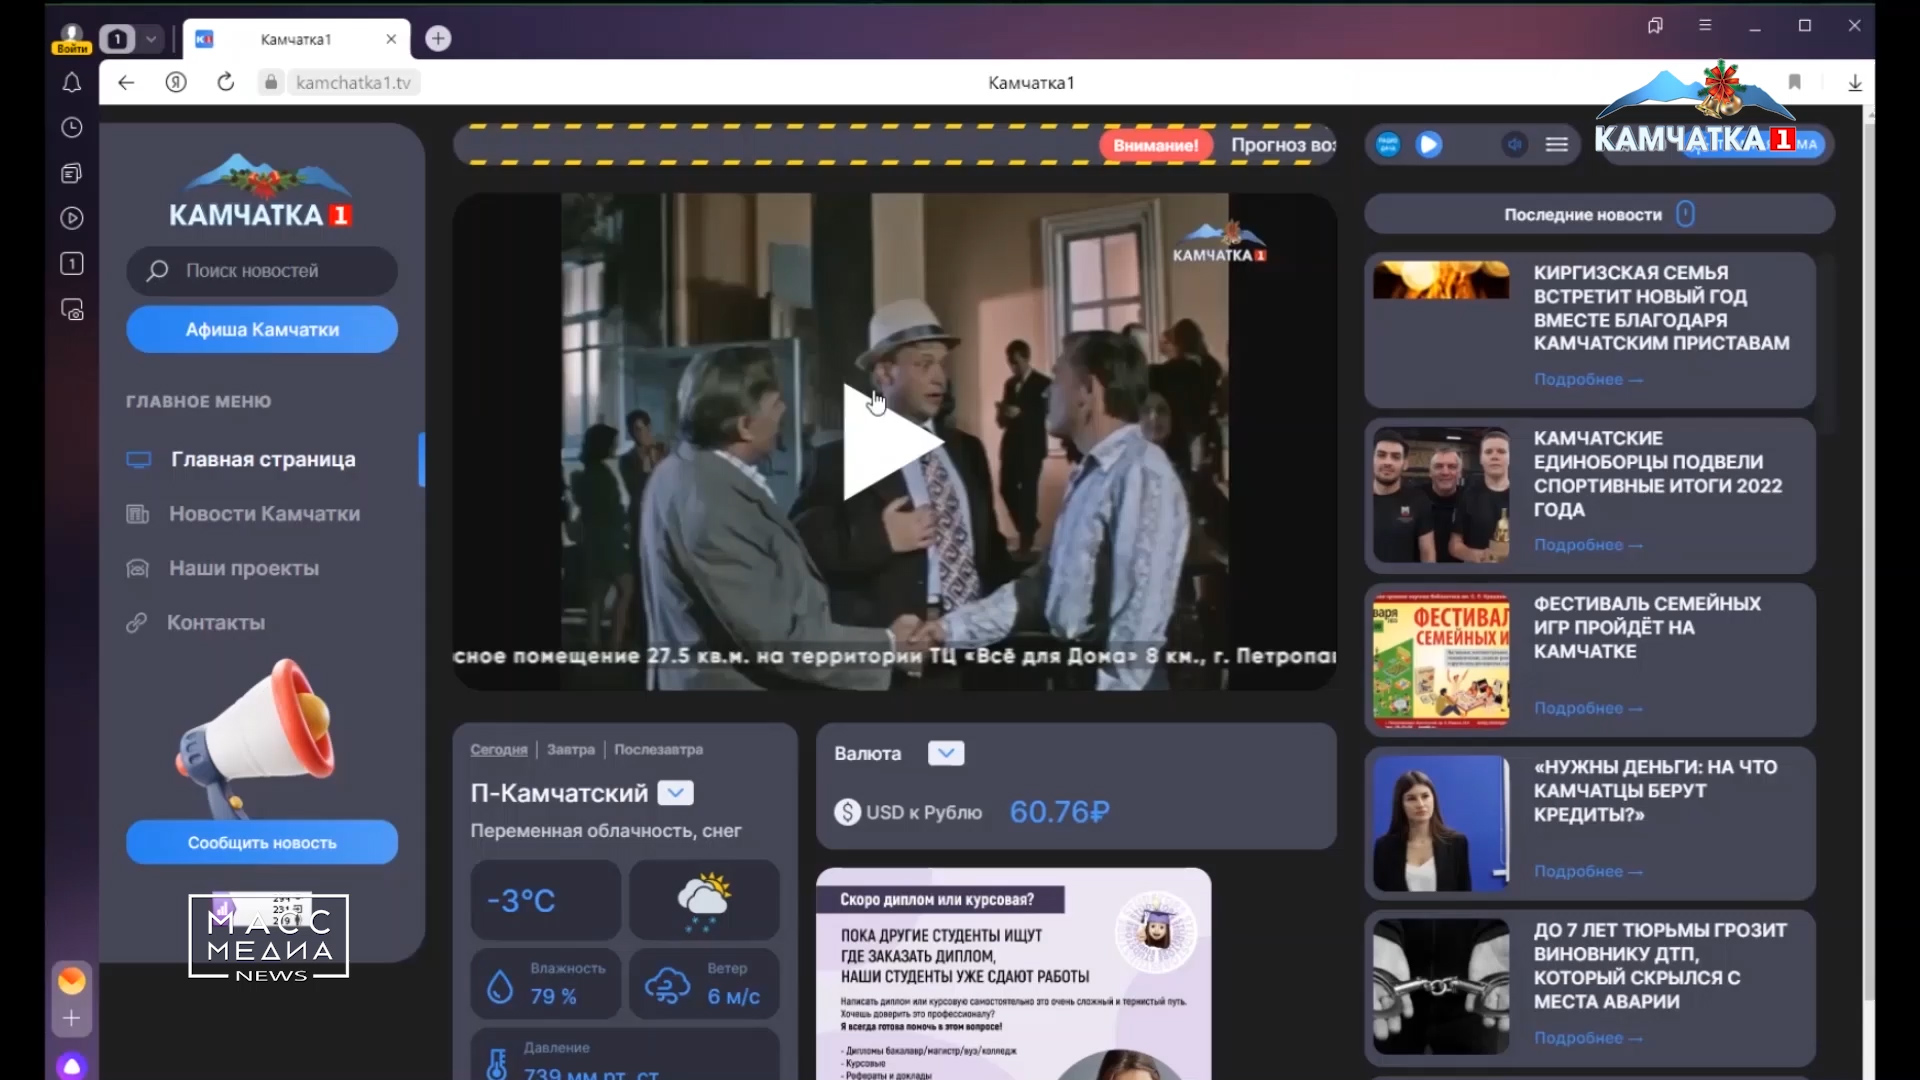
Task: Click the Ветер 6 м/с tile
Action: 704,984
